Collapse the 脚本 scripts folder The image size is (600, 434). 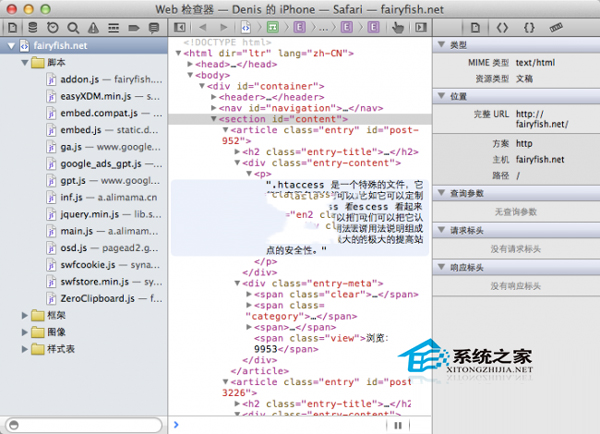[x=25, y=62]
